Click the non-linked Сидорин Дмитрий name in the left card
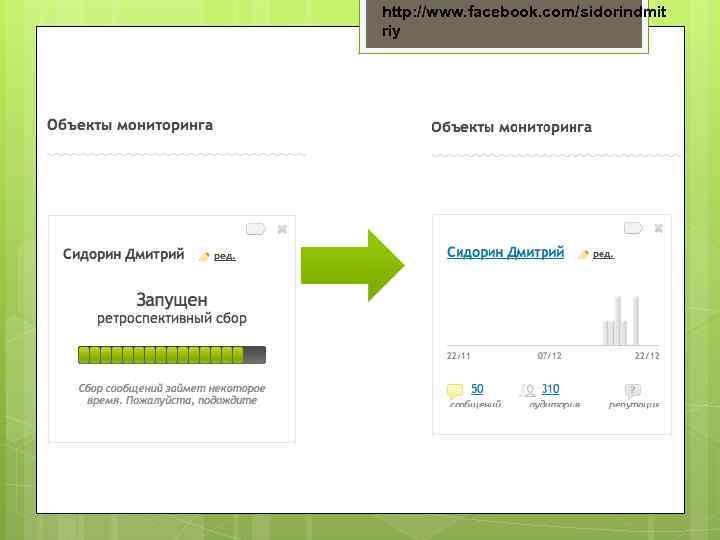This screenshot has height=540, width=720. click(x=124, y=254)
